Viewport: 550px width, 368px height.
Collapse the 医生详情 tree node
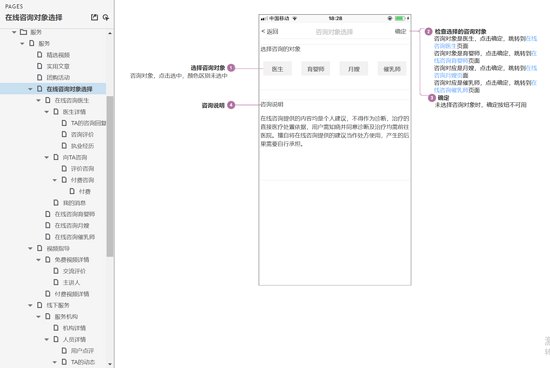pyautogui.click(x=47, y=112)
